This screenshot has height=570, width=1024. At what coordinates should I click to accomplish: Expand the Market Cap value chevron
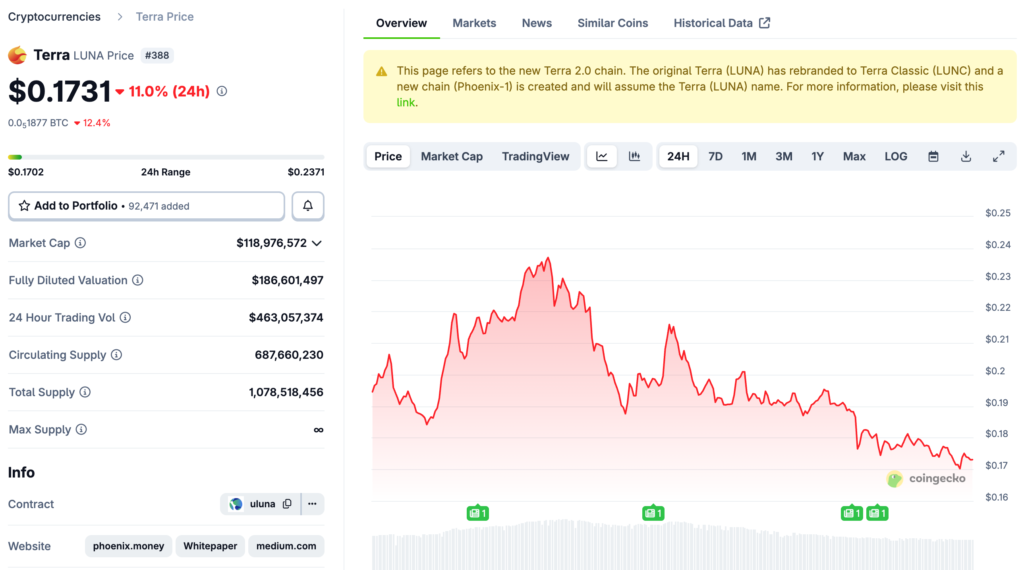click(317, 243)
